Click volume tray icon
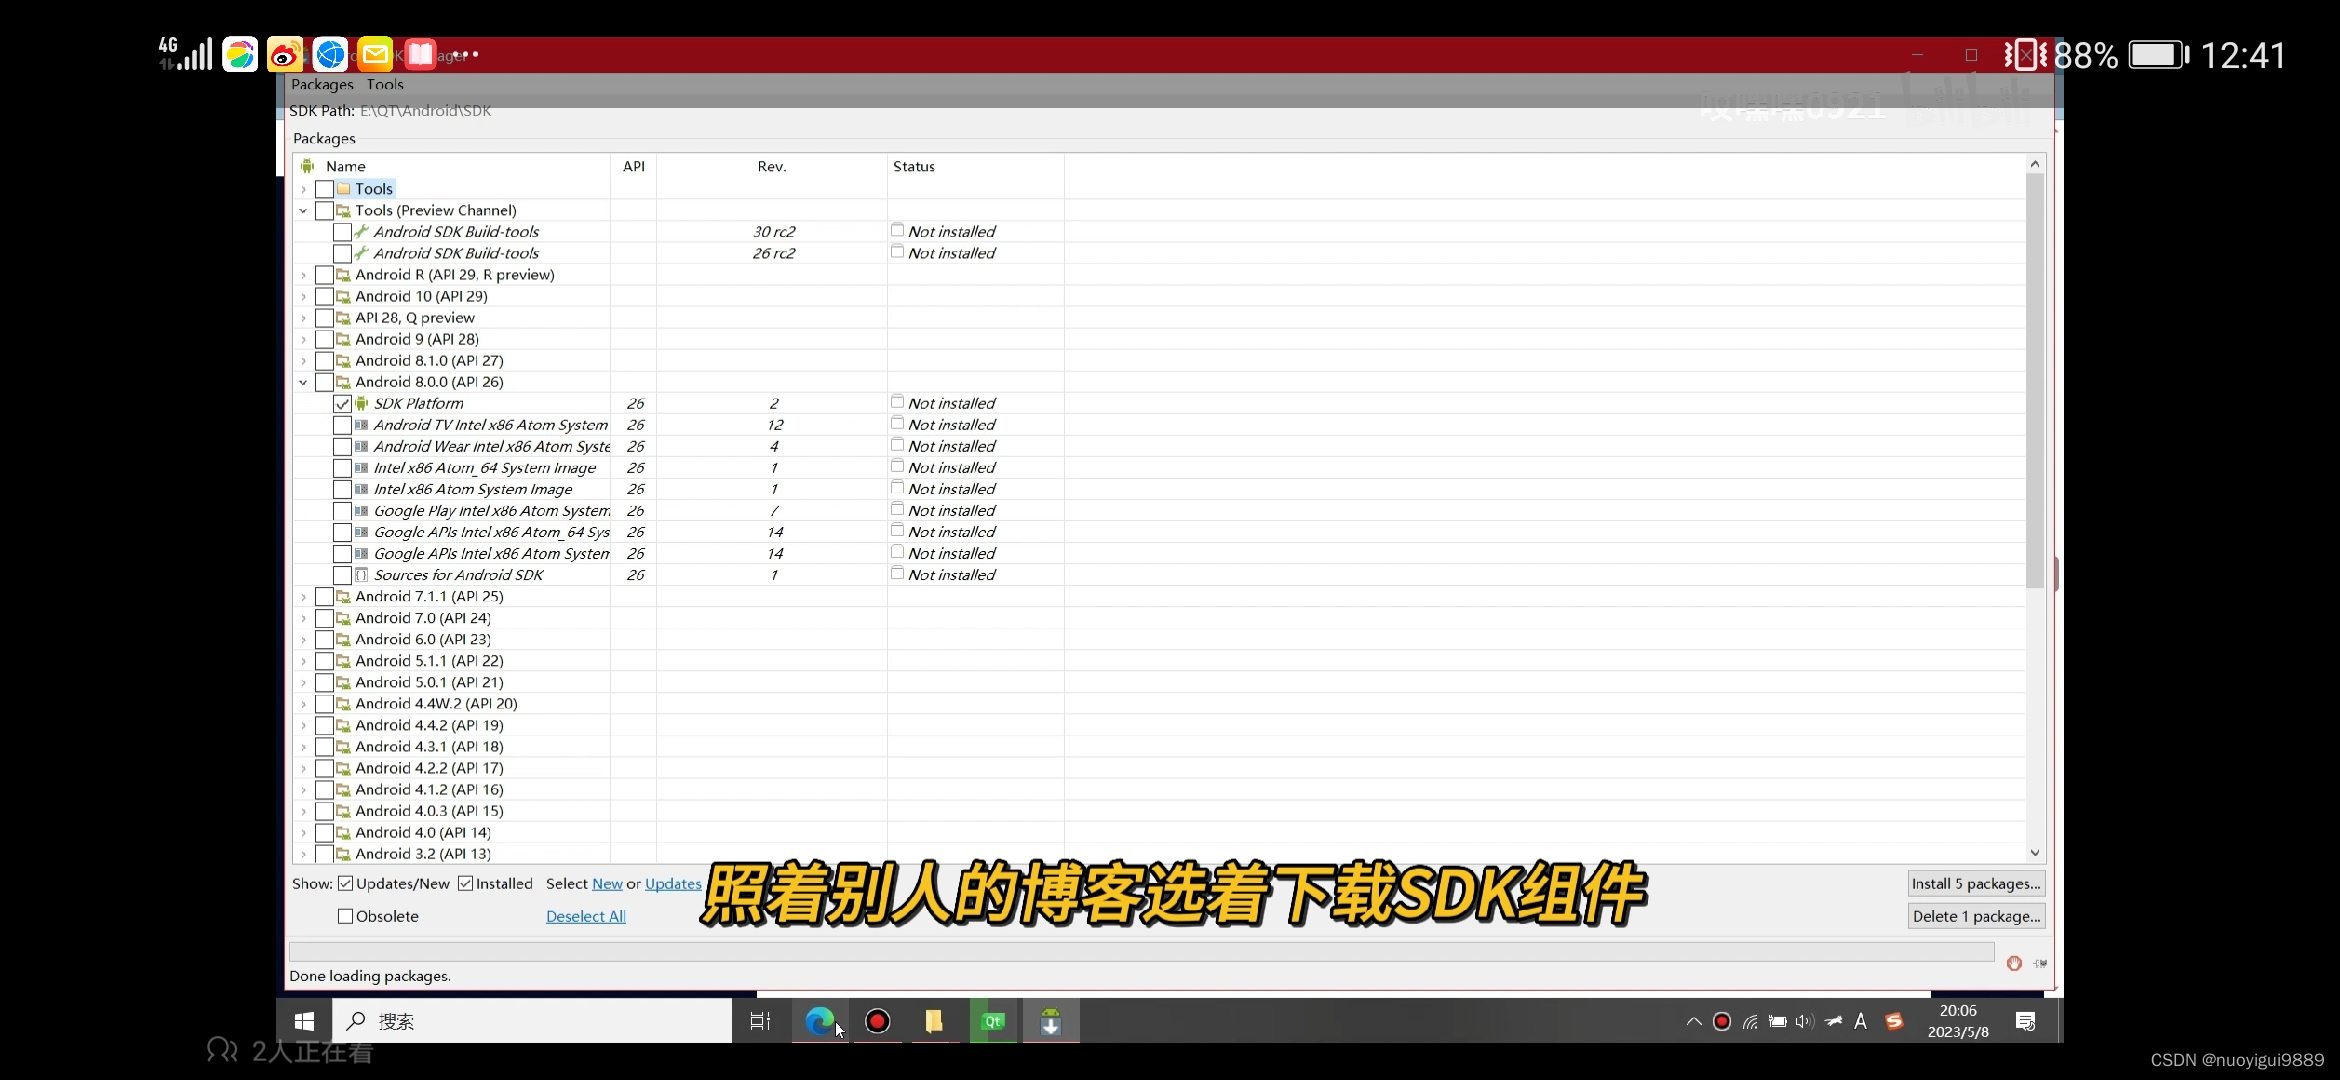Screen dimensions: 2340x1080 coord(1805,1022)
